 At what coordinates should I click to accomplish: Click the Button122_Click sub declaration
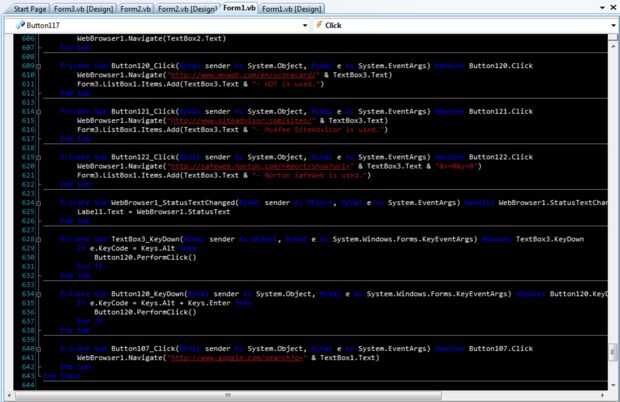297,157
